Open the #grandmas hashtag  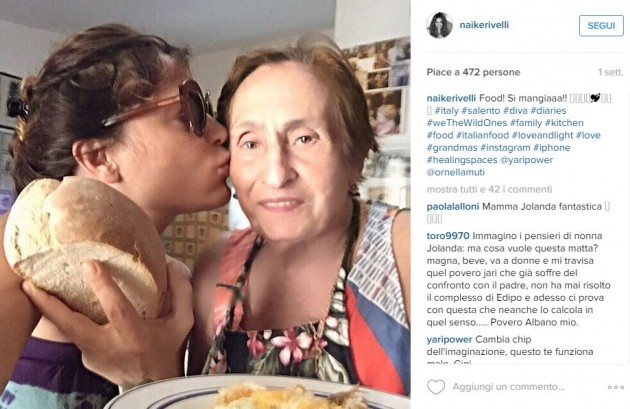coord(452,148)
